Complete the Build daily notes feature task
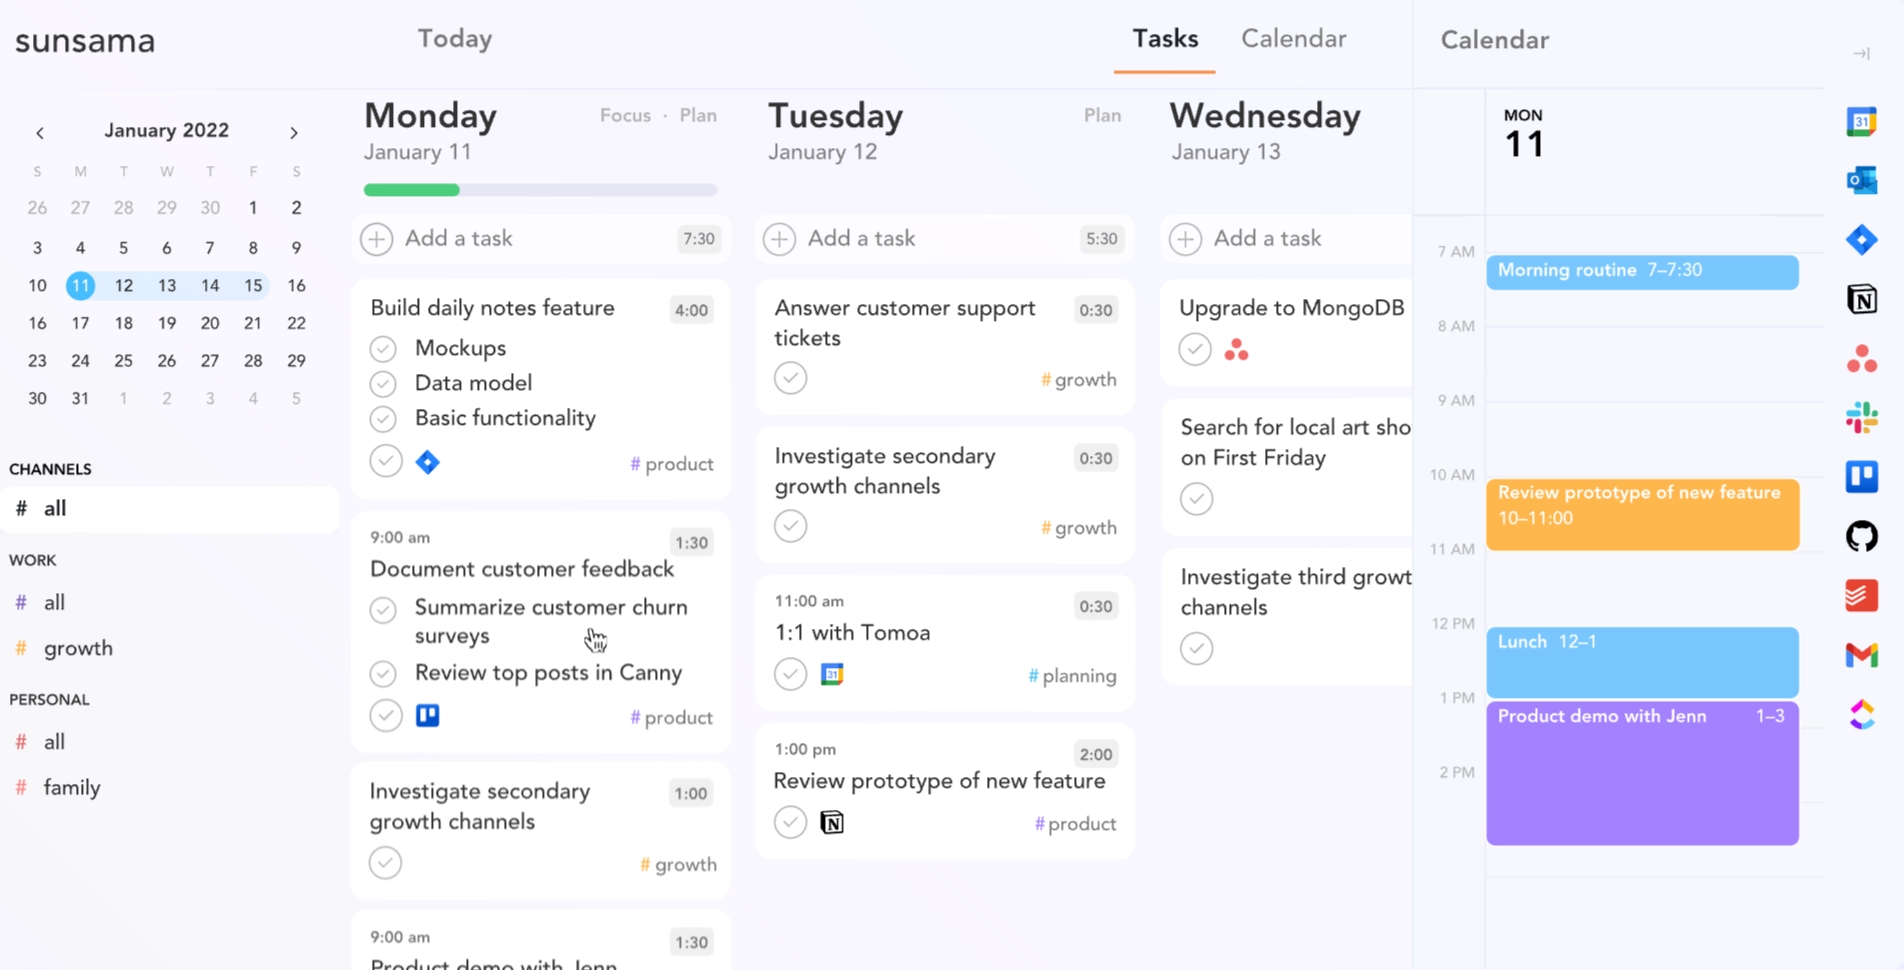The height and width of the screenshot is (970, 1904). pyautogui.click(x=386, y=461)
